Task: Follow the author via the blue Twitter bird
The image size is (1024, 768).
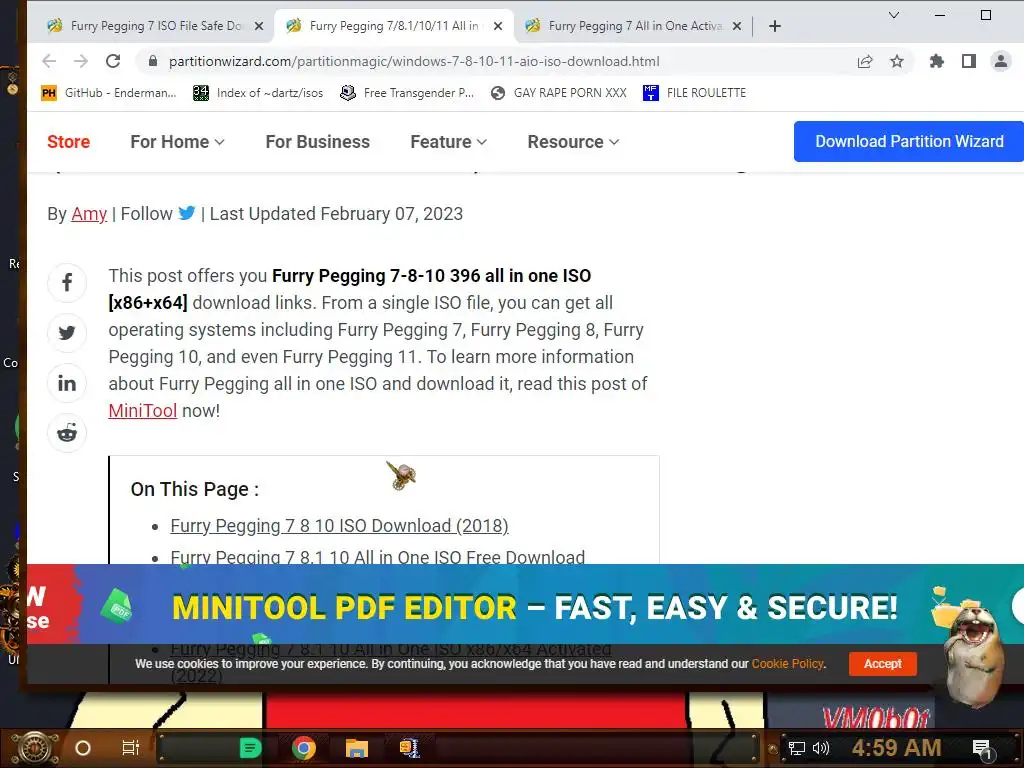Action: click(187, 213)
